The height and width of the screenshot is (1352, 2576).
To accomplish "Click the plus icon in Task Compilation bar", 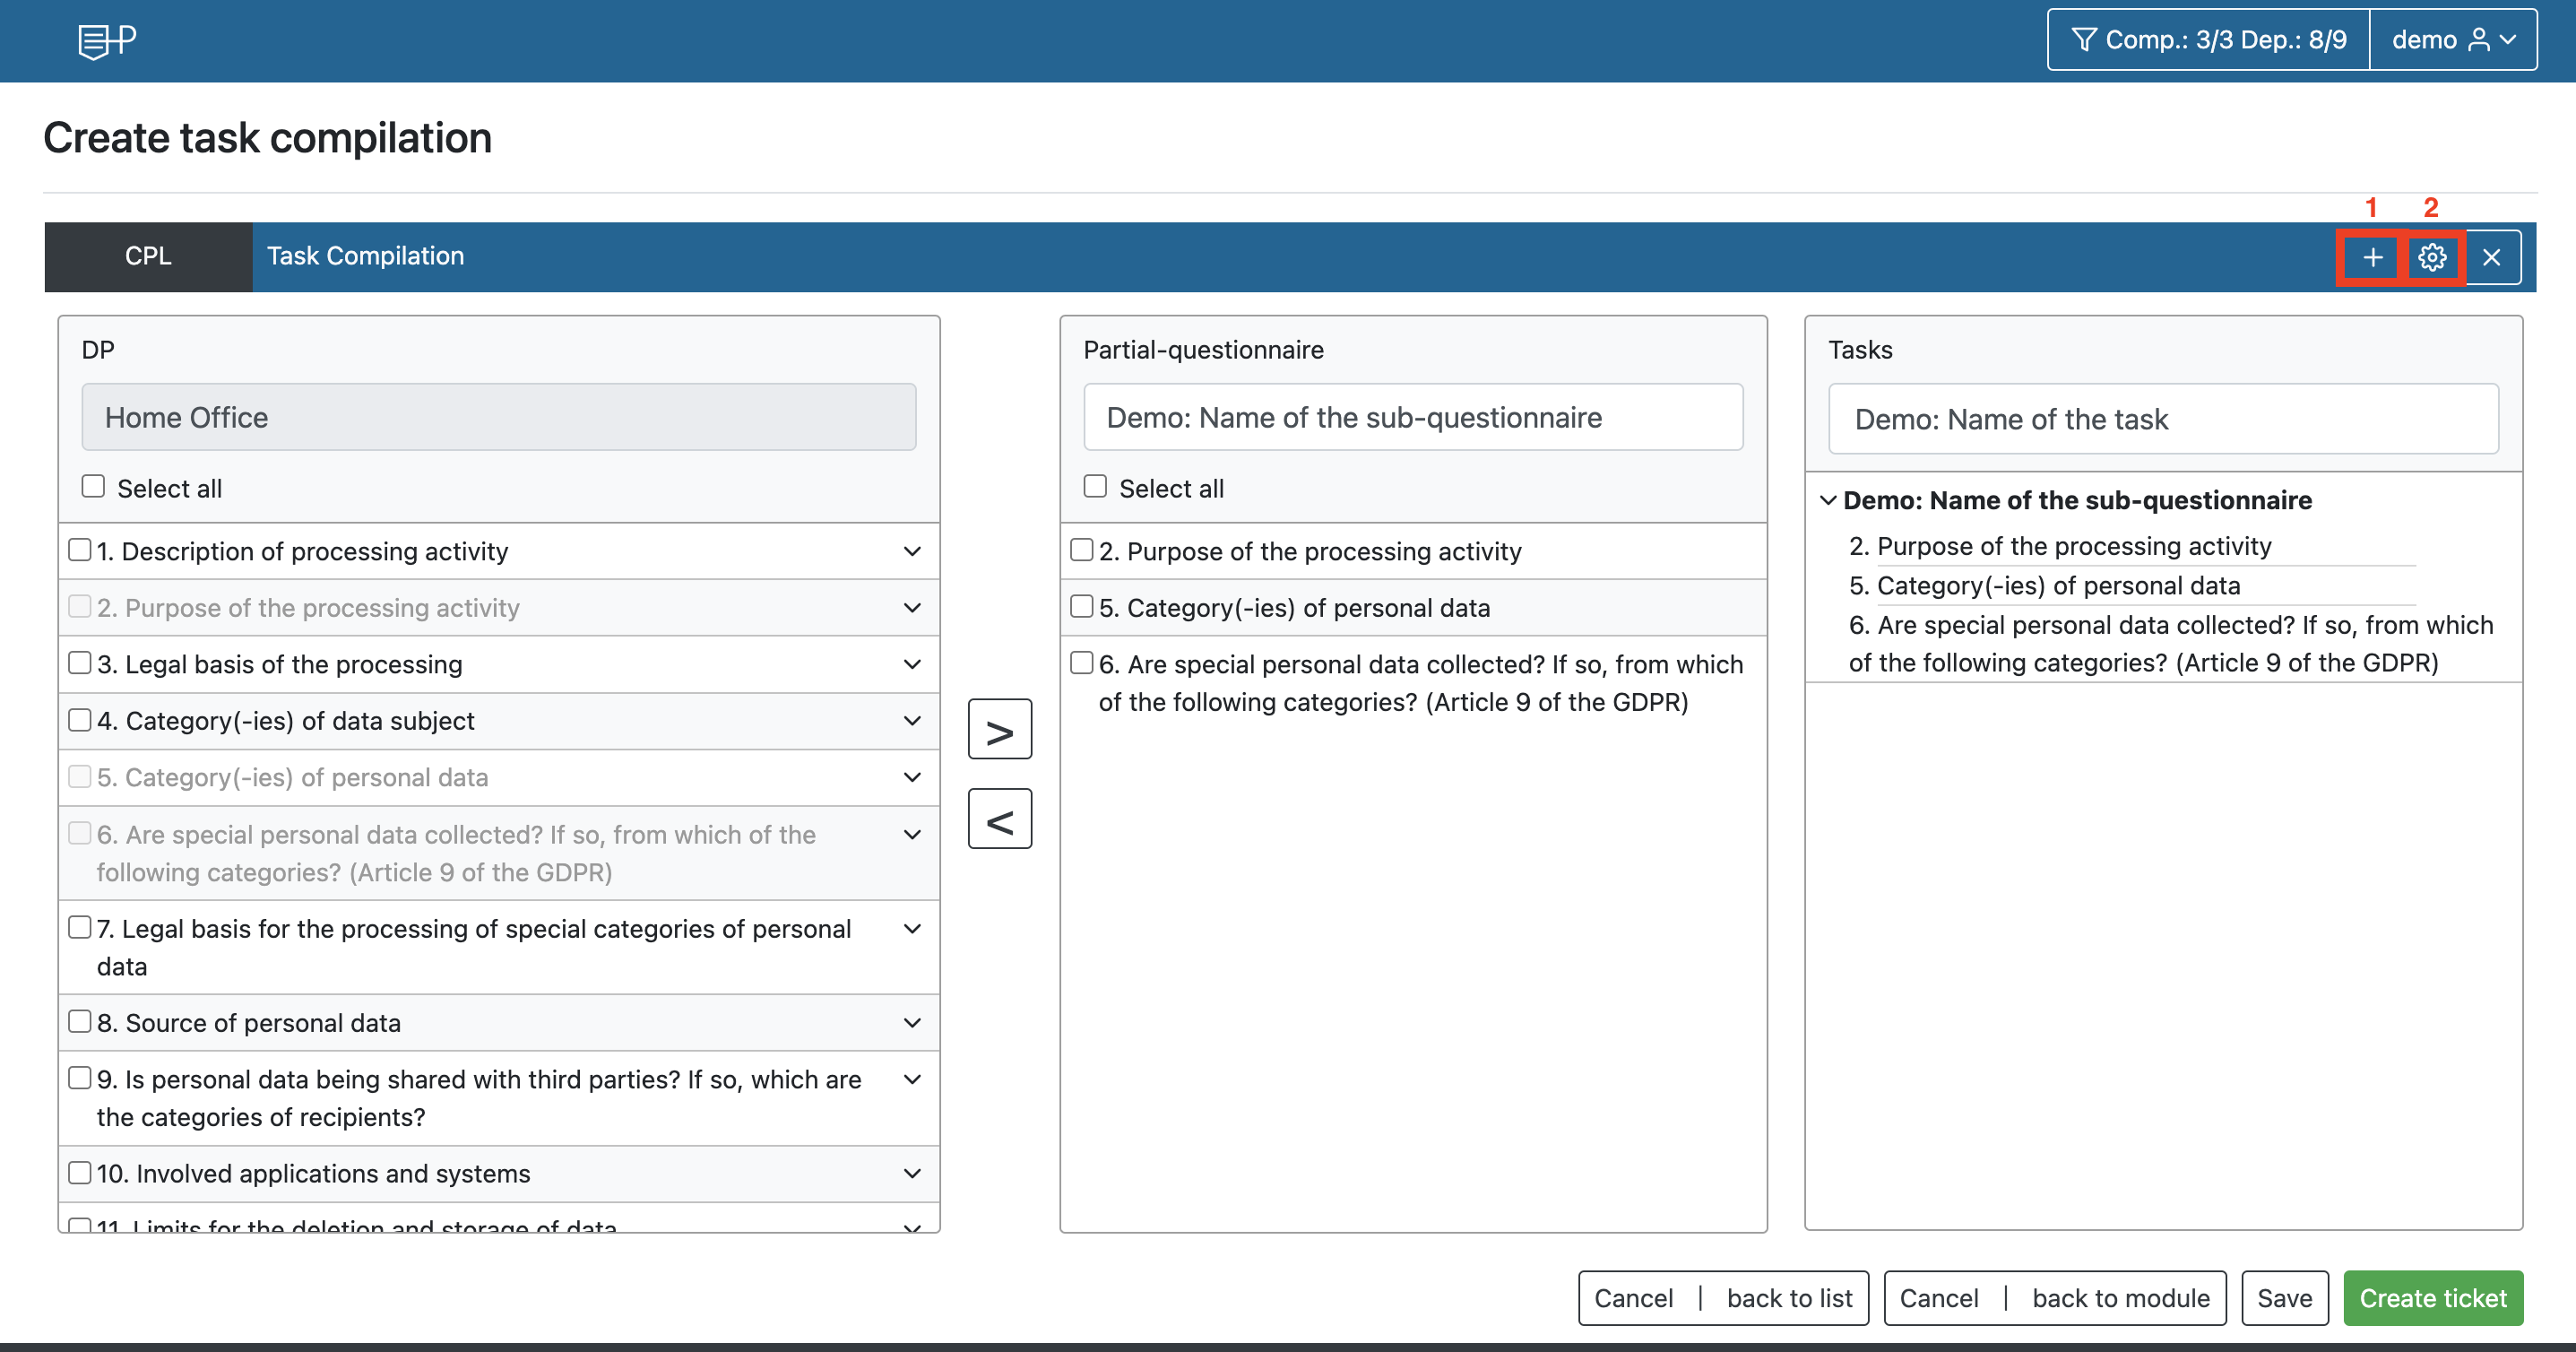I will (x=2372, y=258).
